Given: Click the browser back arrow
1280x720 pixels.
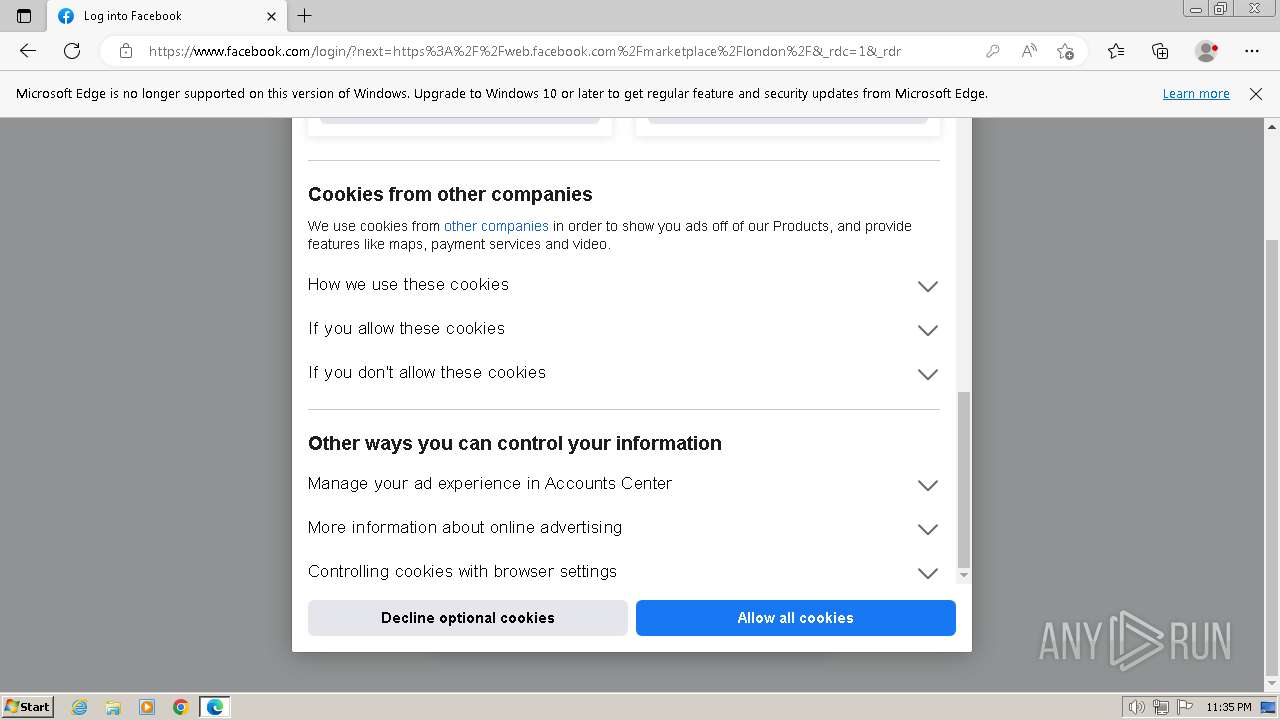Looking at the screenshot, I should point(28,51).
